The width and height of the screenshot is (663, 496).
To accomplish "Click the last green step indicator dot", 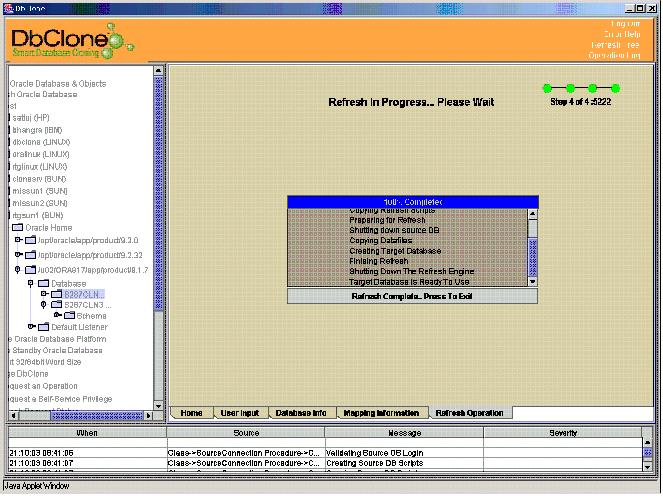I will click(616, 88).
